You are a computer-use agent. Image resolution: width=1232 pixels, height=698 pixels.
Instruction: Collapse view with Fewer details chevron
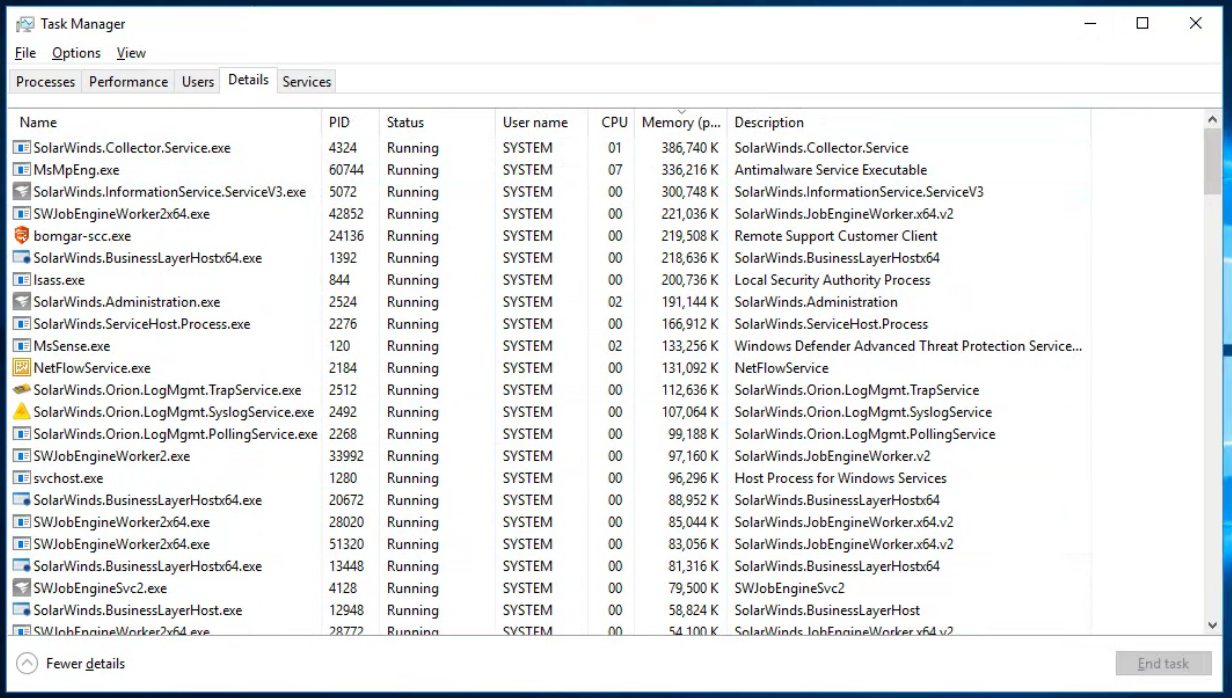[x=28, y=663]
